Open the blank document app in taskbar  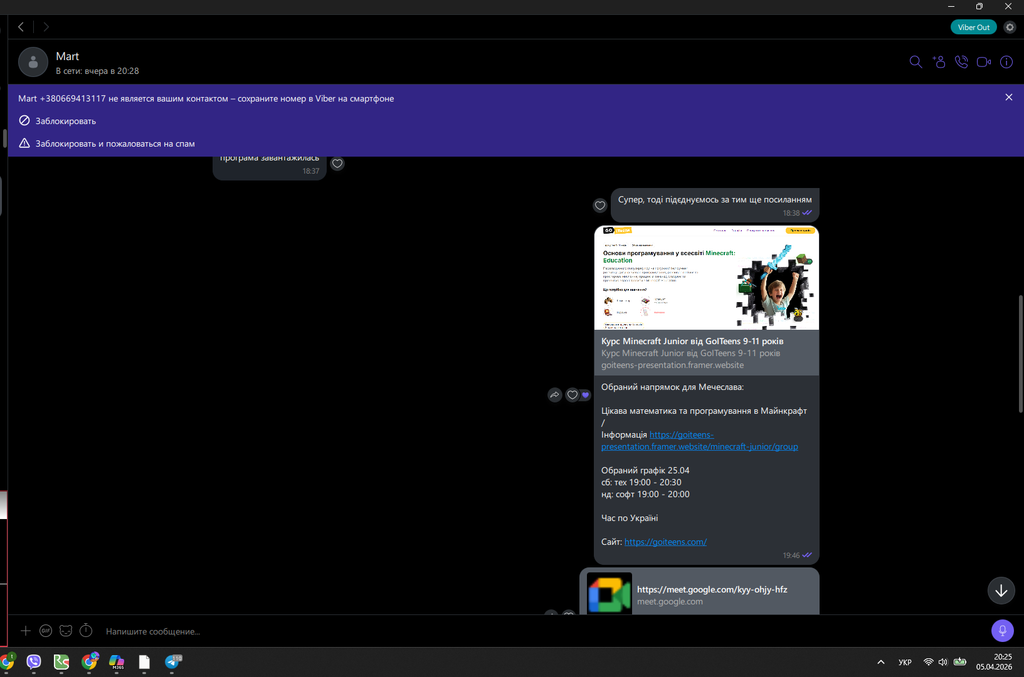144,662
